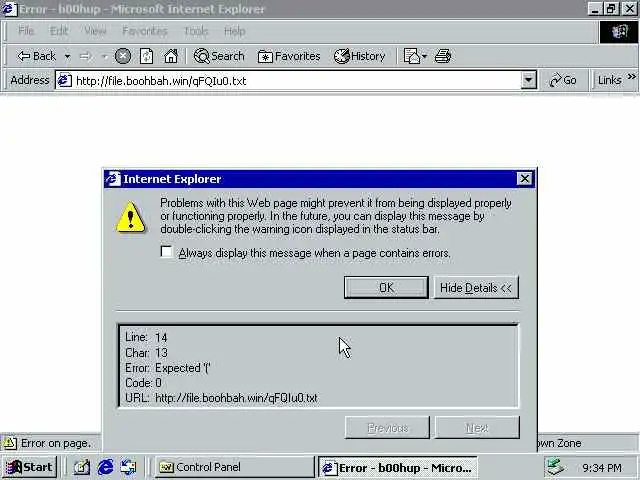Open the Forward history dropdown arrow
This screenshot has width=640, height=480.
[x=104, y=56]
